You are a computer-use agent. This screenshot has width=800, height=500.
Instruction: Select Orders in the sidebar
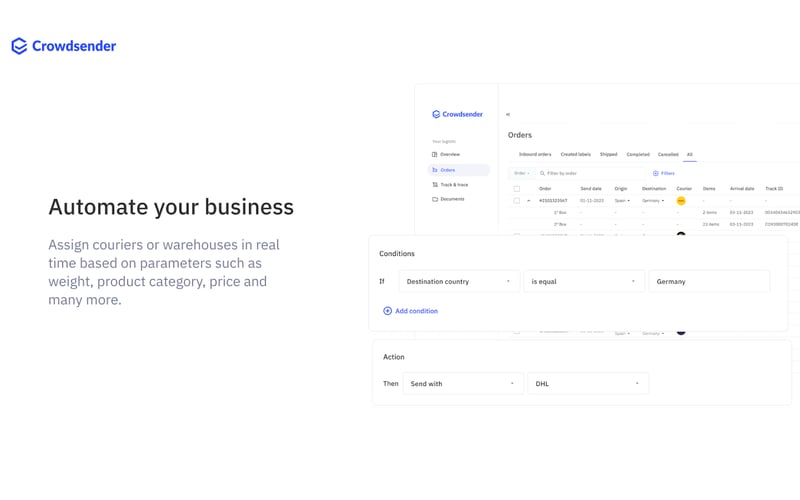click(x=458, y=170)
